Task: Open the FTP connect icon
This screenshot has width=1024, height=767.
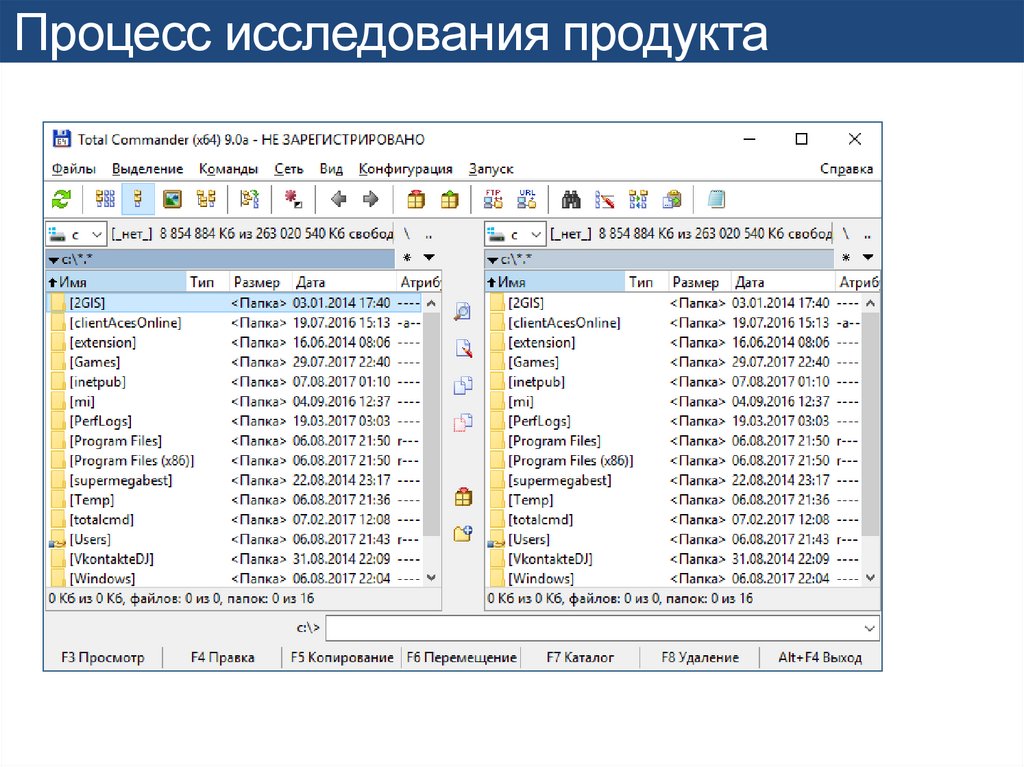Action: [x=493, y=199]
